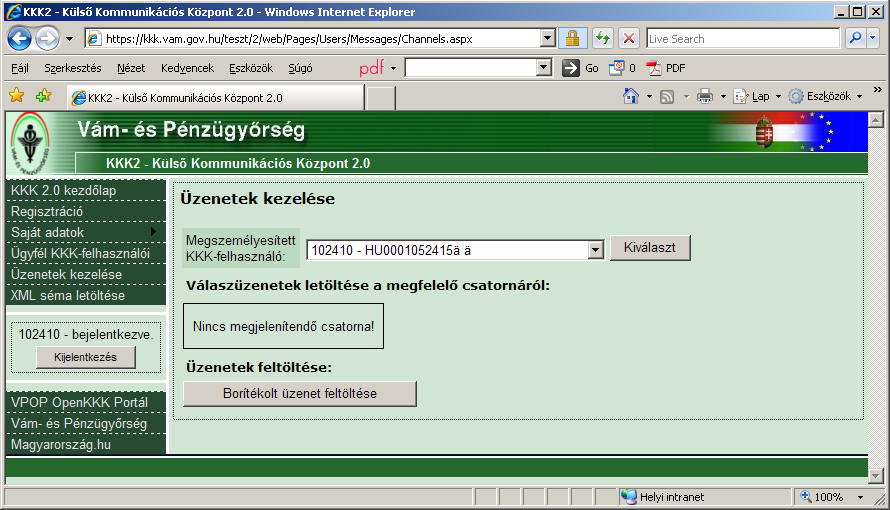Expand the address bar history dropdown
This screenshot has width=890, height=510.
[547, 39]
